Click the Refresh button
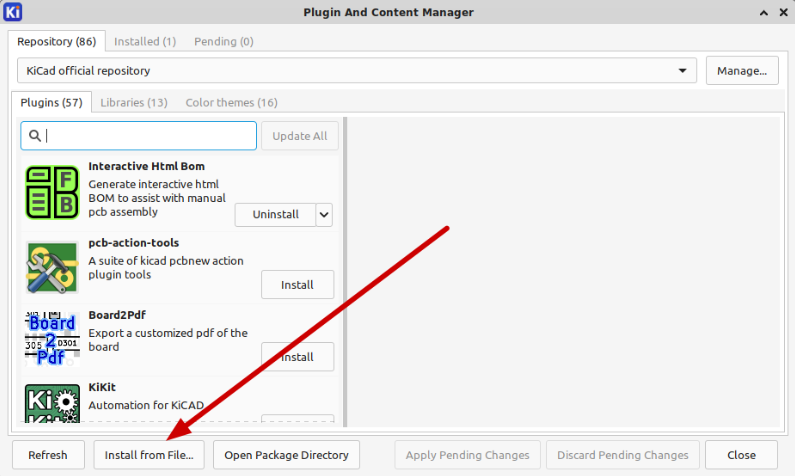 coord(48,455)
